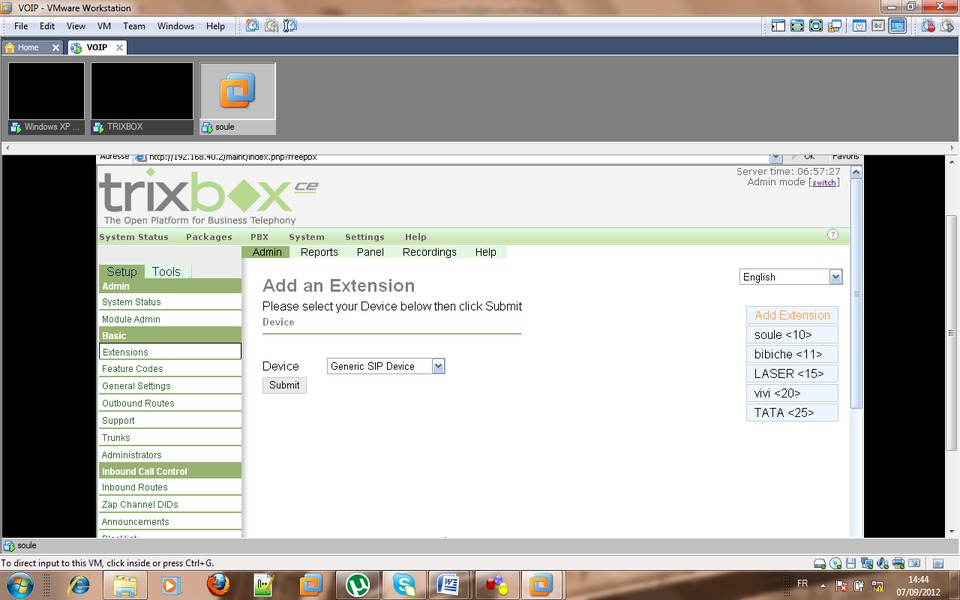The image size is (960, 600).
Task: Click the capture movie record icon
Action: [x=928, y=26]
